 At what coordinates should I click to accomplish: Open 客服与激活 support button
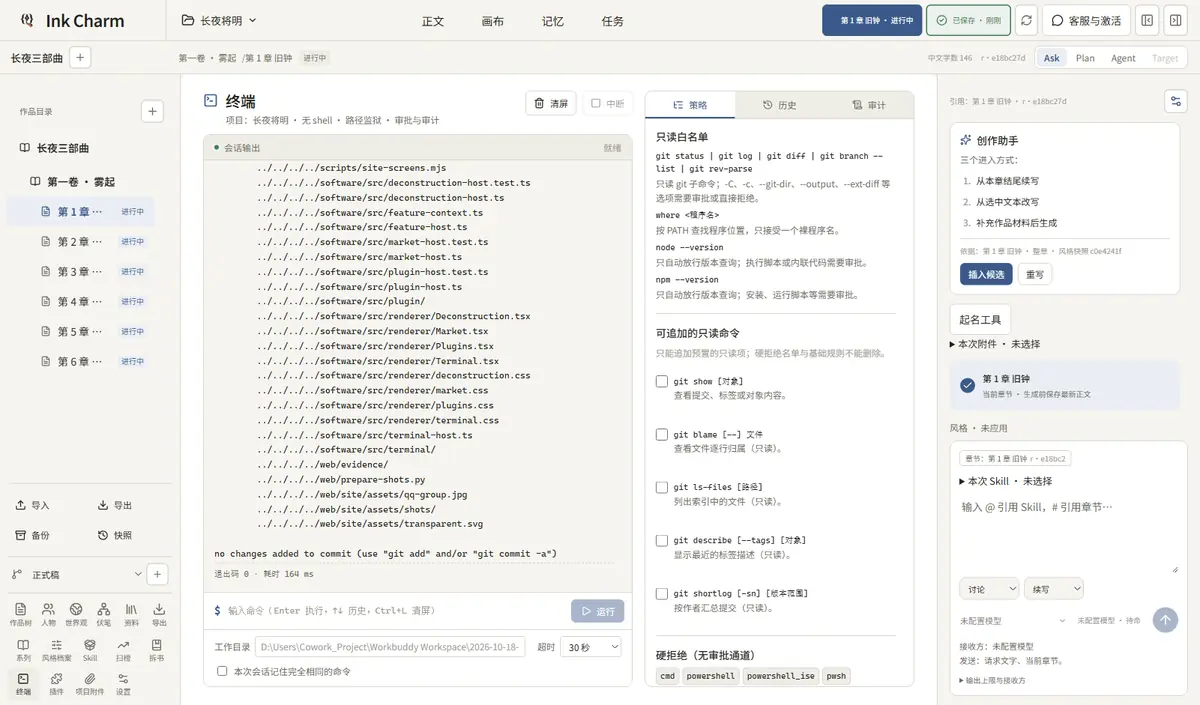[x=1086, y=20]
